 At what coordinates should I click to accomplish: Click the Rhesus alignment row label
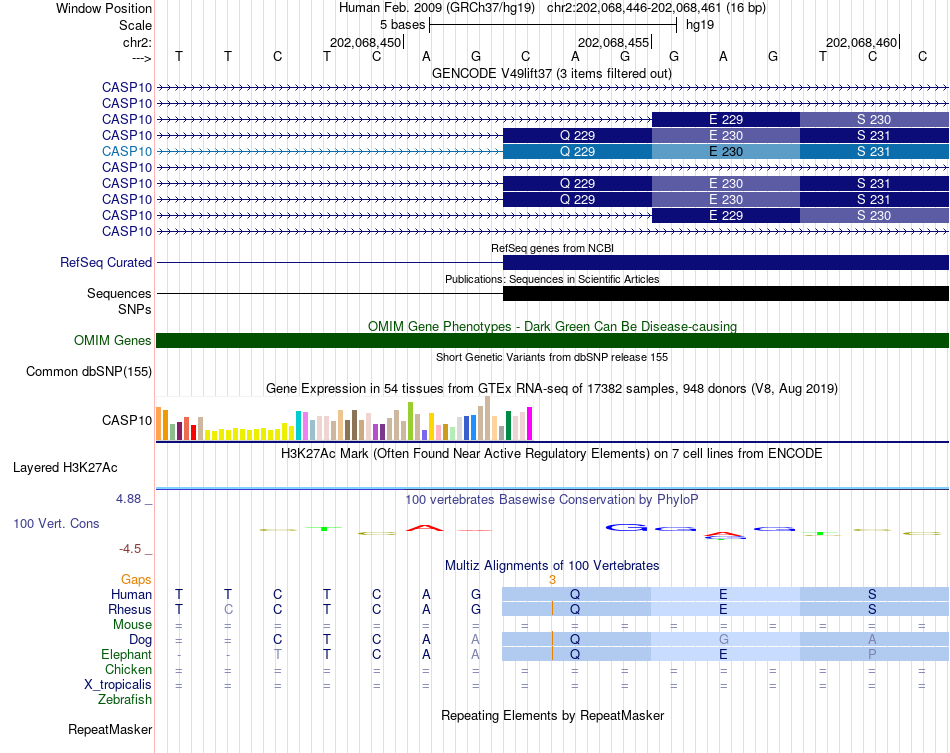pos(130,609)
